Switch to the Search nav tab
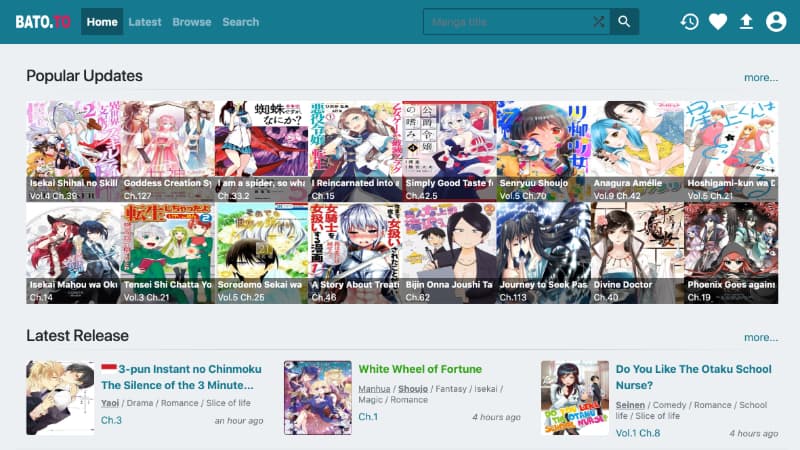The height and width of the screenshot is (450, 800). tap(240, 22)
